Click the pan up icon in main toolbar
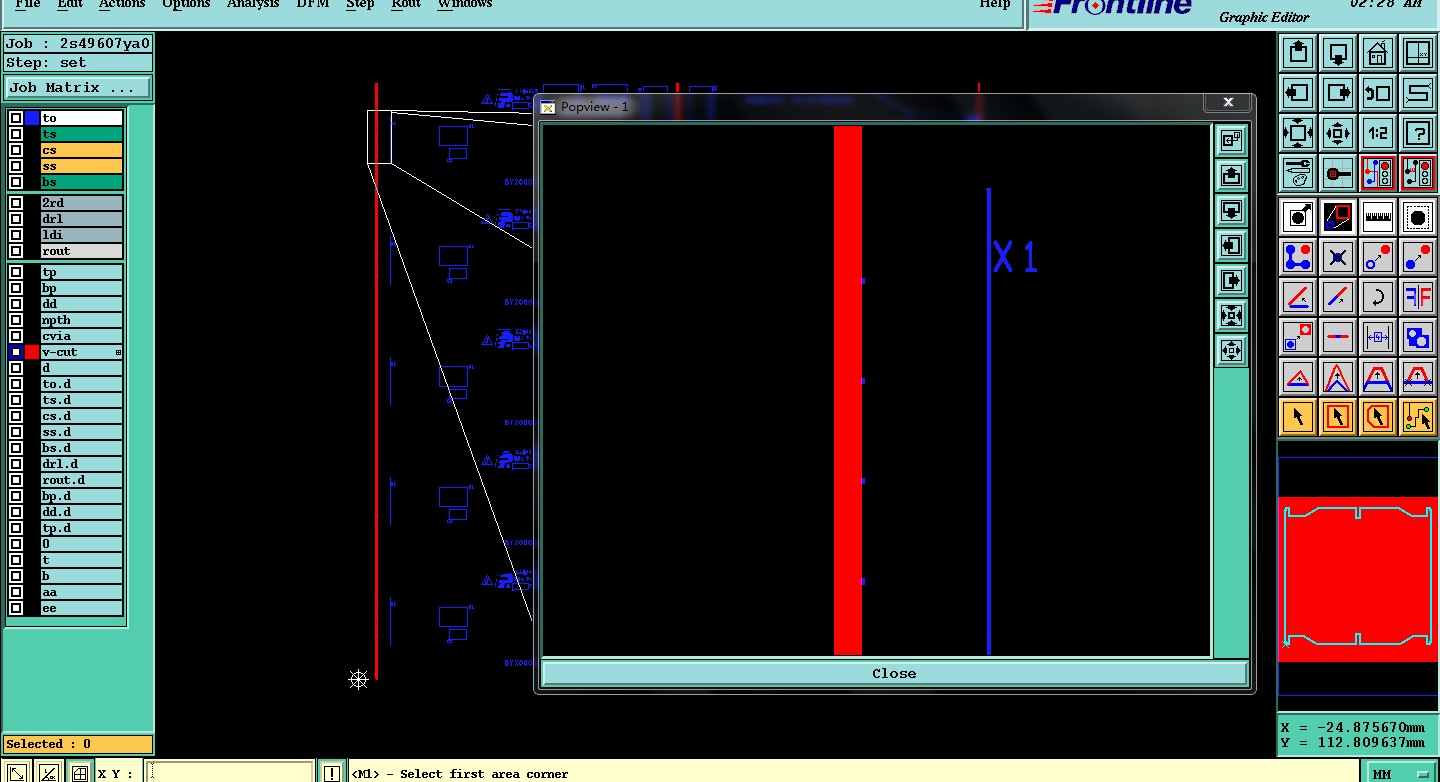 (1298, 53)
